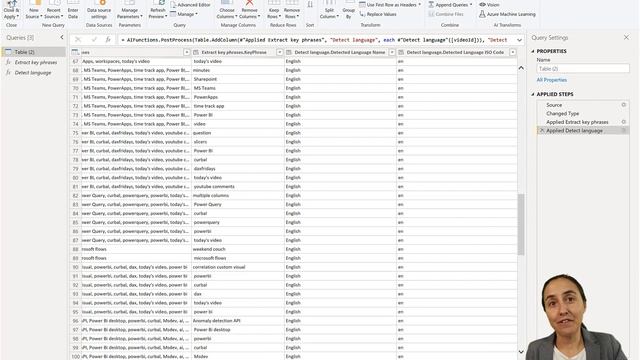
Task: Open Detected Language ISO Code column filter dropdown
Action: pos(513,52)
